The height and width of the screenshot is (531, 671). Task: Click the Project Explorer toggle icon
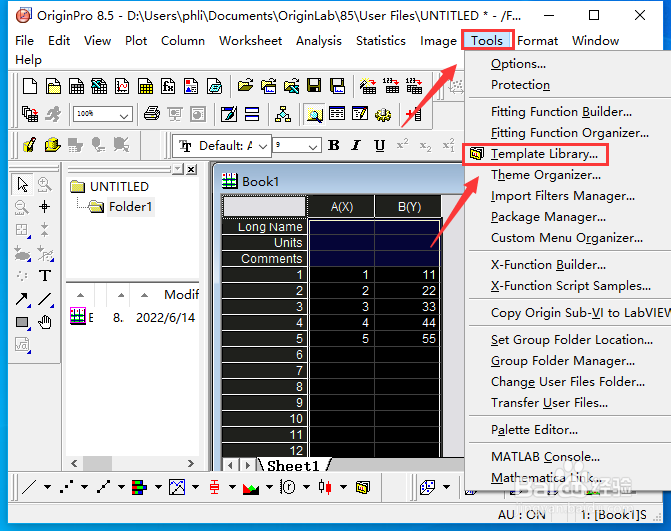tap(315, 114)
